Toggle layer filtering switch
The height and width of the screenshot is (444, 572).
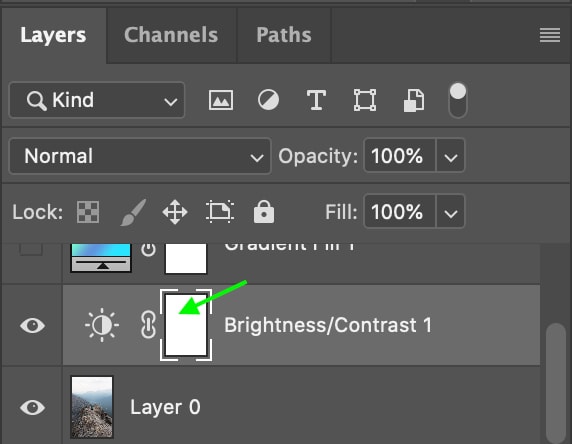[458, 100]
